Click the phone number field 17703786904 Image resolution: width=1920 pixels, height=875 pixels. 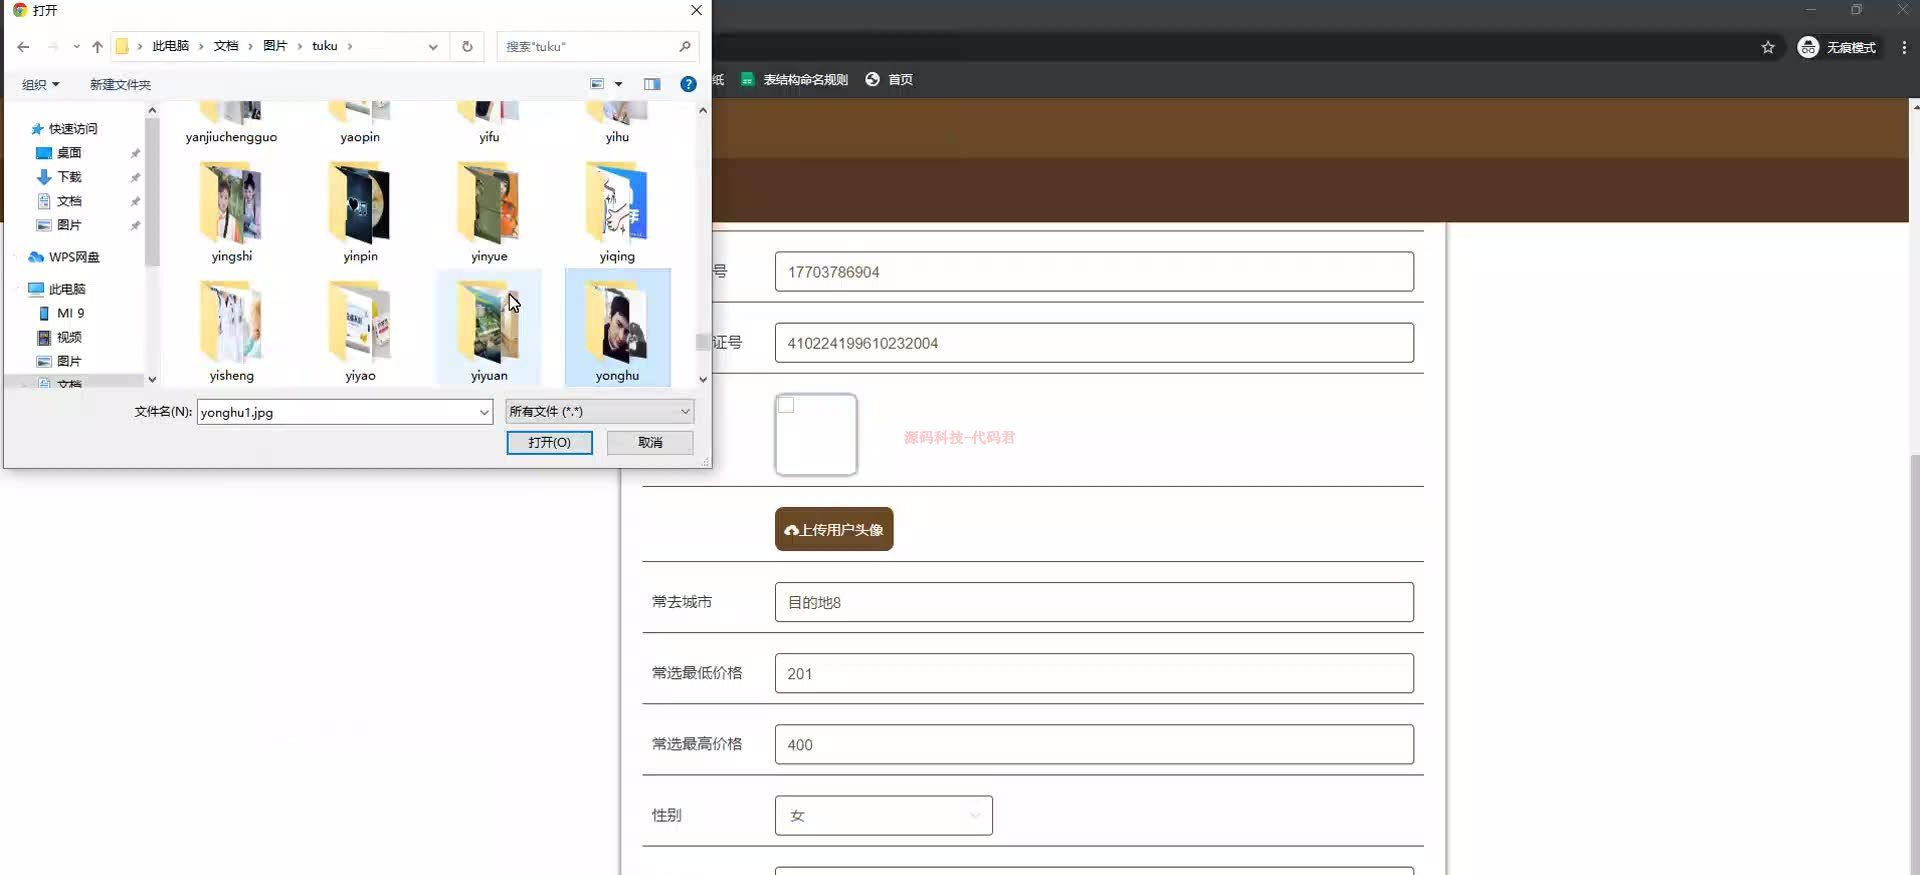point(1094,272)
